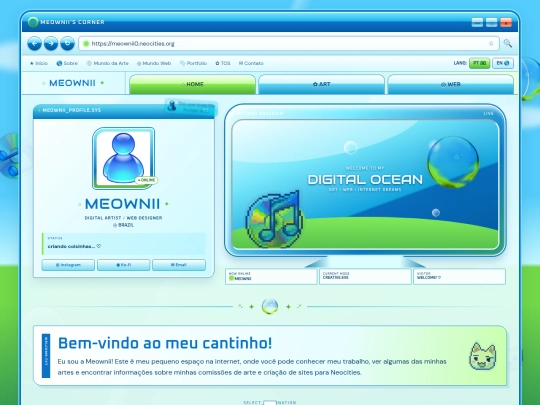Open the Portfolio nav link
The image size is (540, 405).
tap(193, 63)
